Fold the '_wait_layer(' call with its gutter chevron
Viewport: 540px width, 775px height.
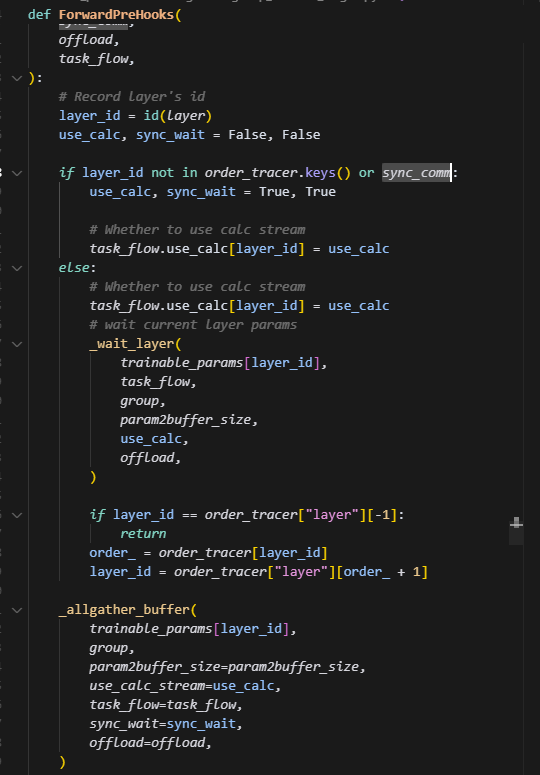17,344
